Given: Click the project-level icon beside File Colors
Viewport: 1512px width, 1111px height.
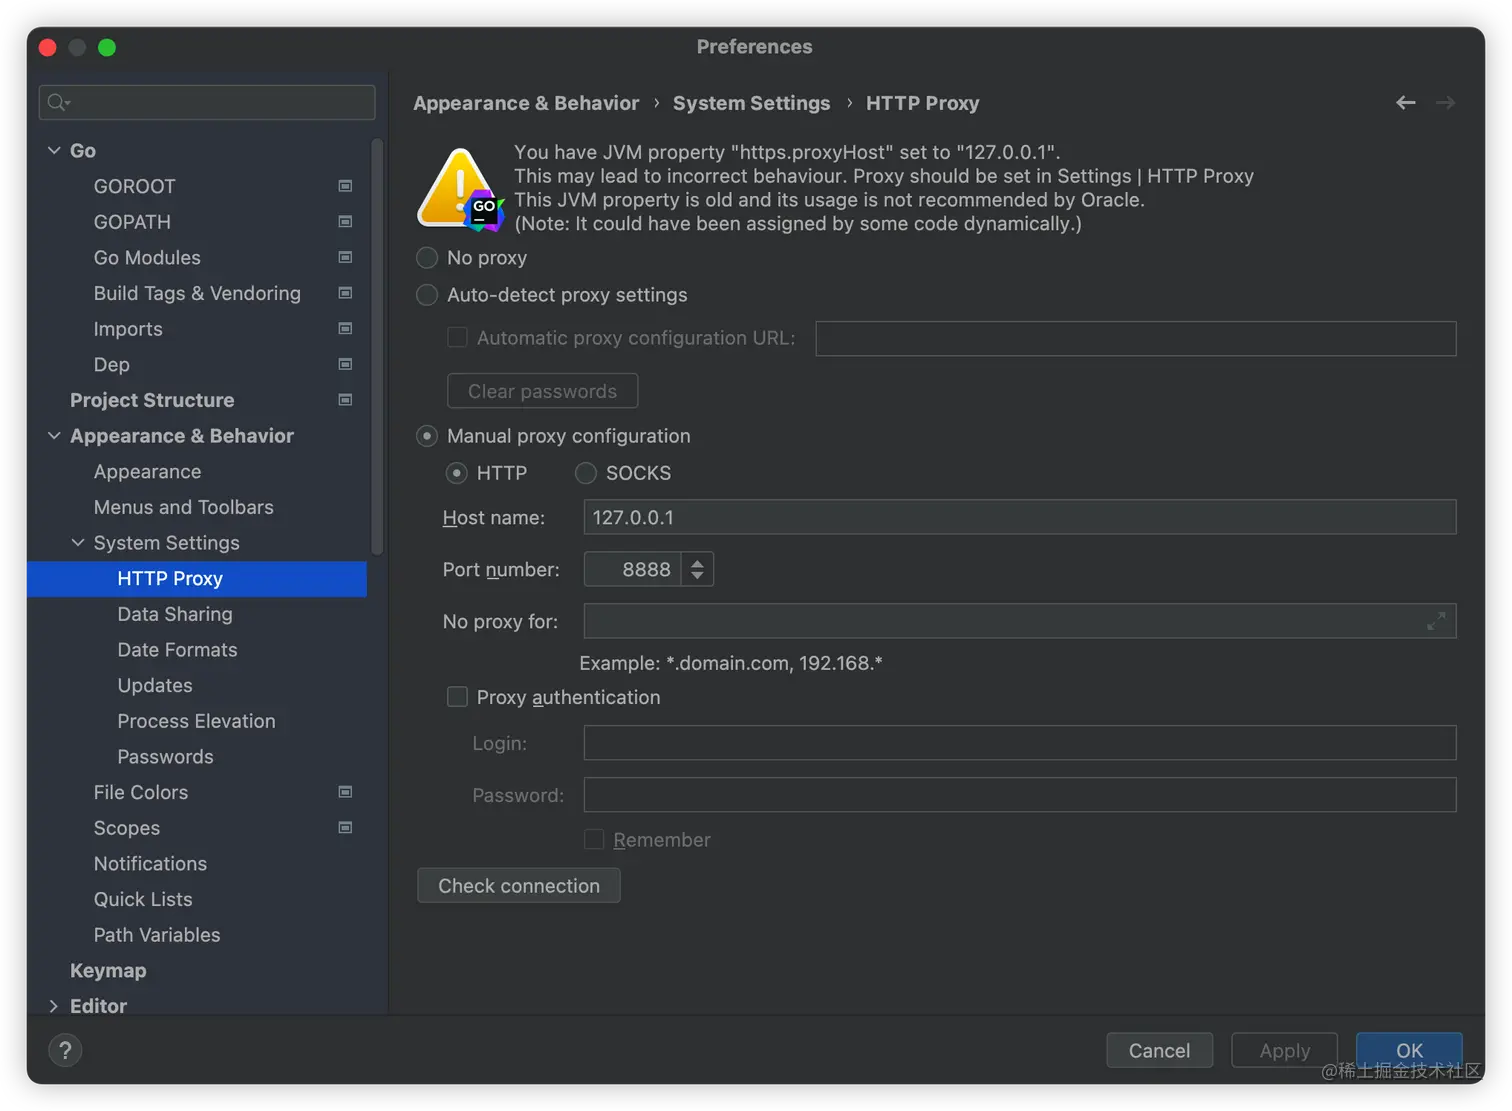Looking at the screenshot, I should [x=345, y=792].
